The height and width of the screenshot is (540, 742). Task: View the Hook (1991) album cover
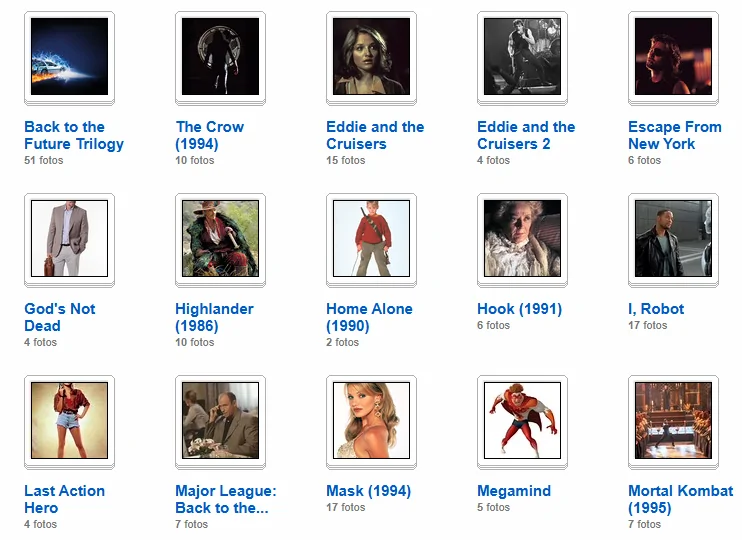pyautogui.click(x=522, y=239)
